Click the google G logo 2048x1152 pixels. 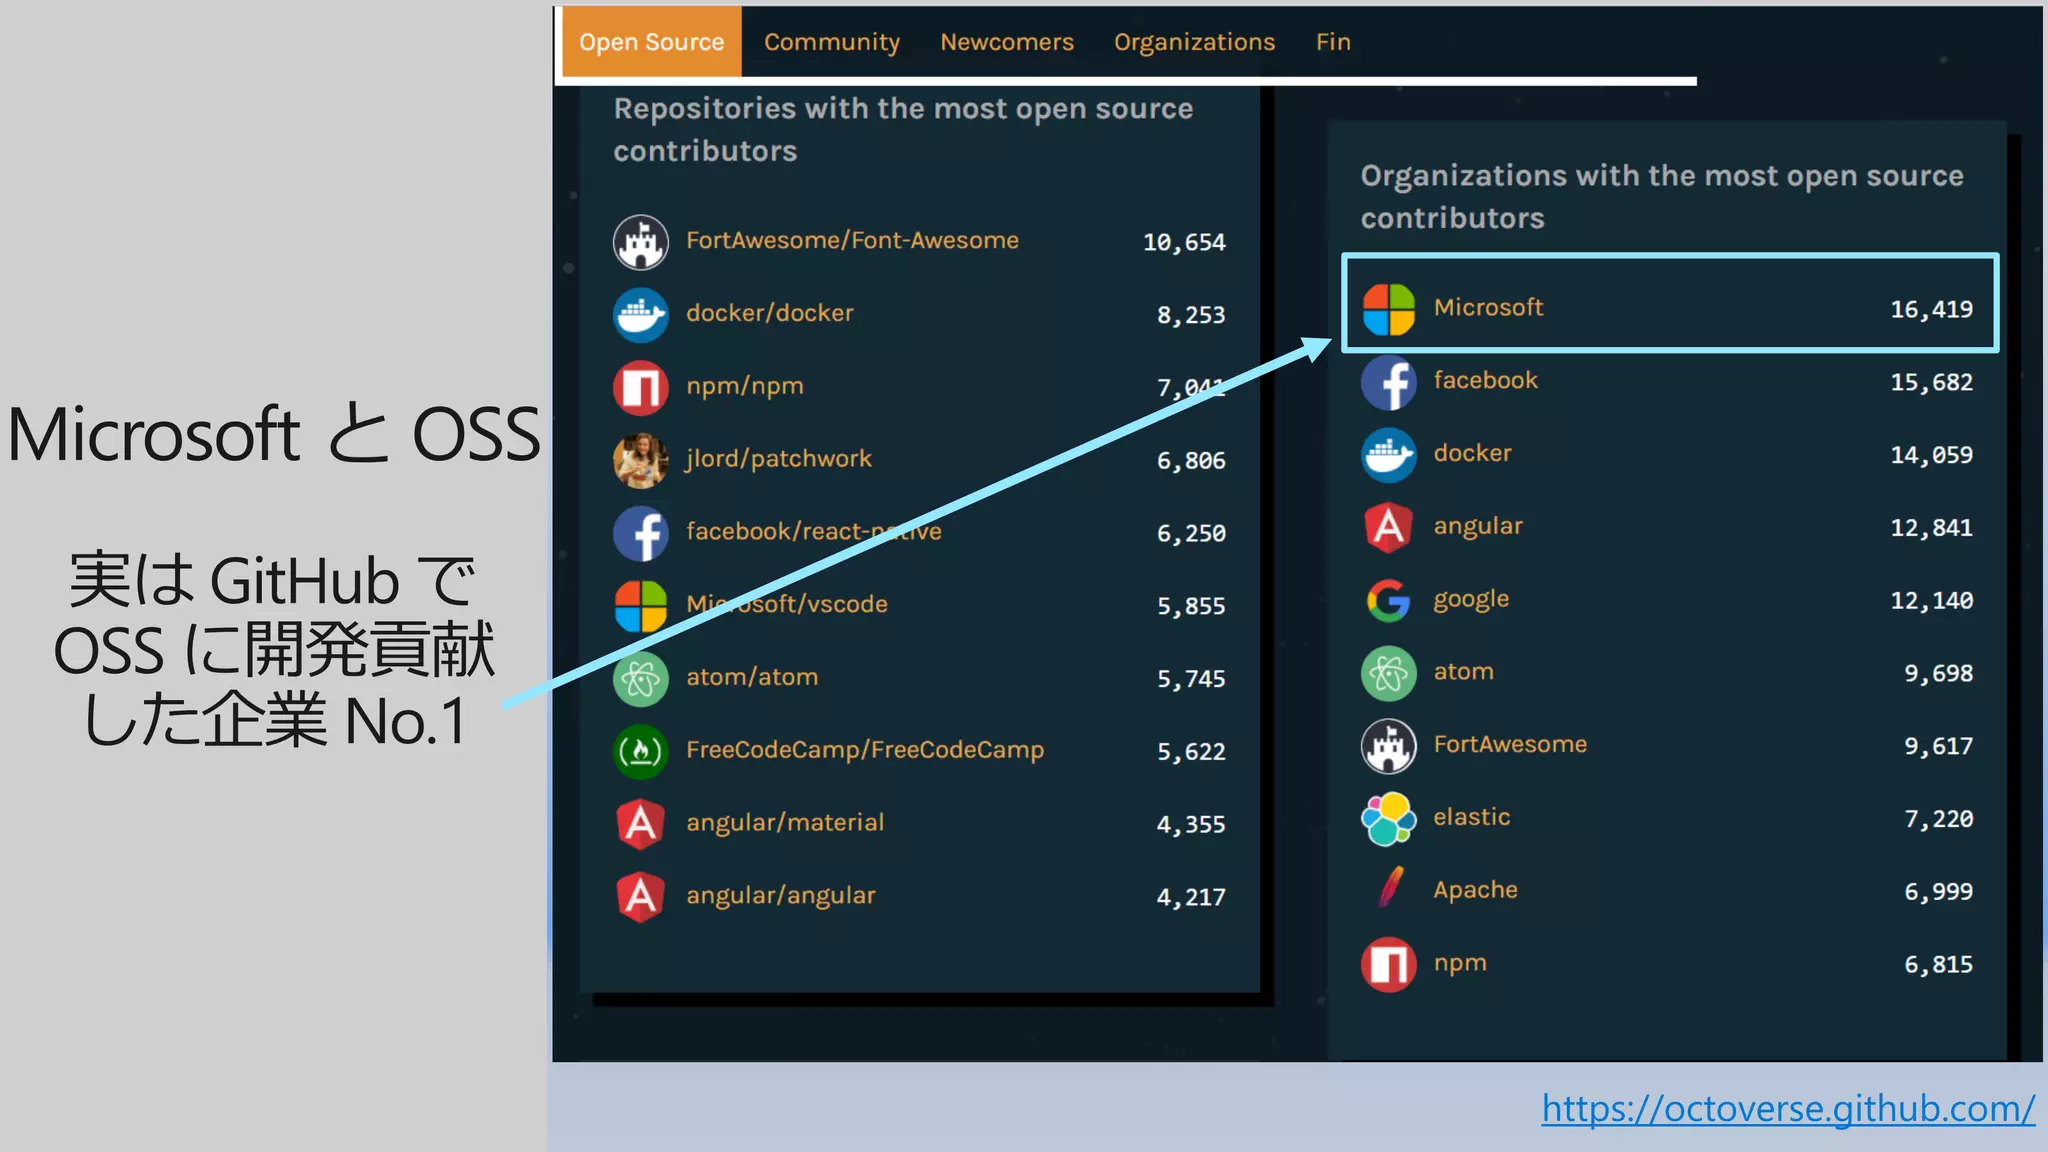1389,600
